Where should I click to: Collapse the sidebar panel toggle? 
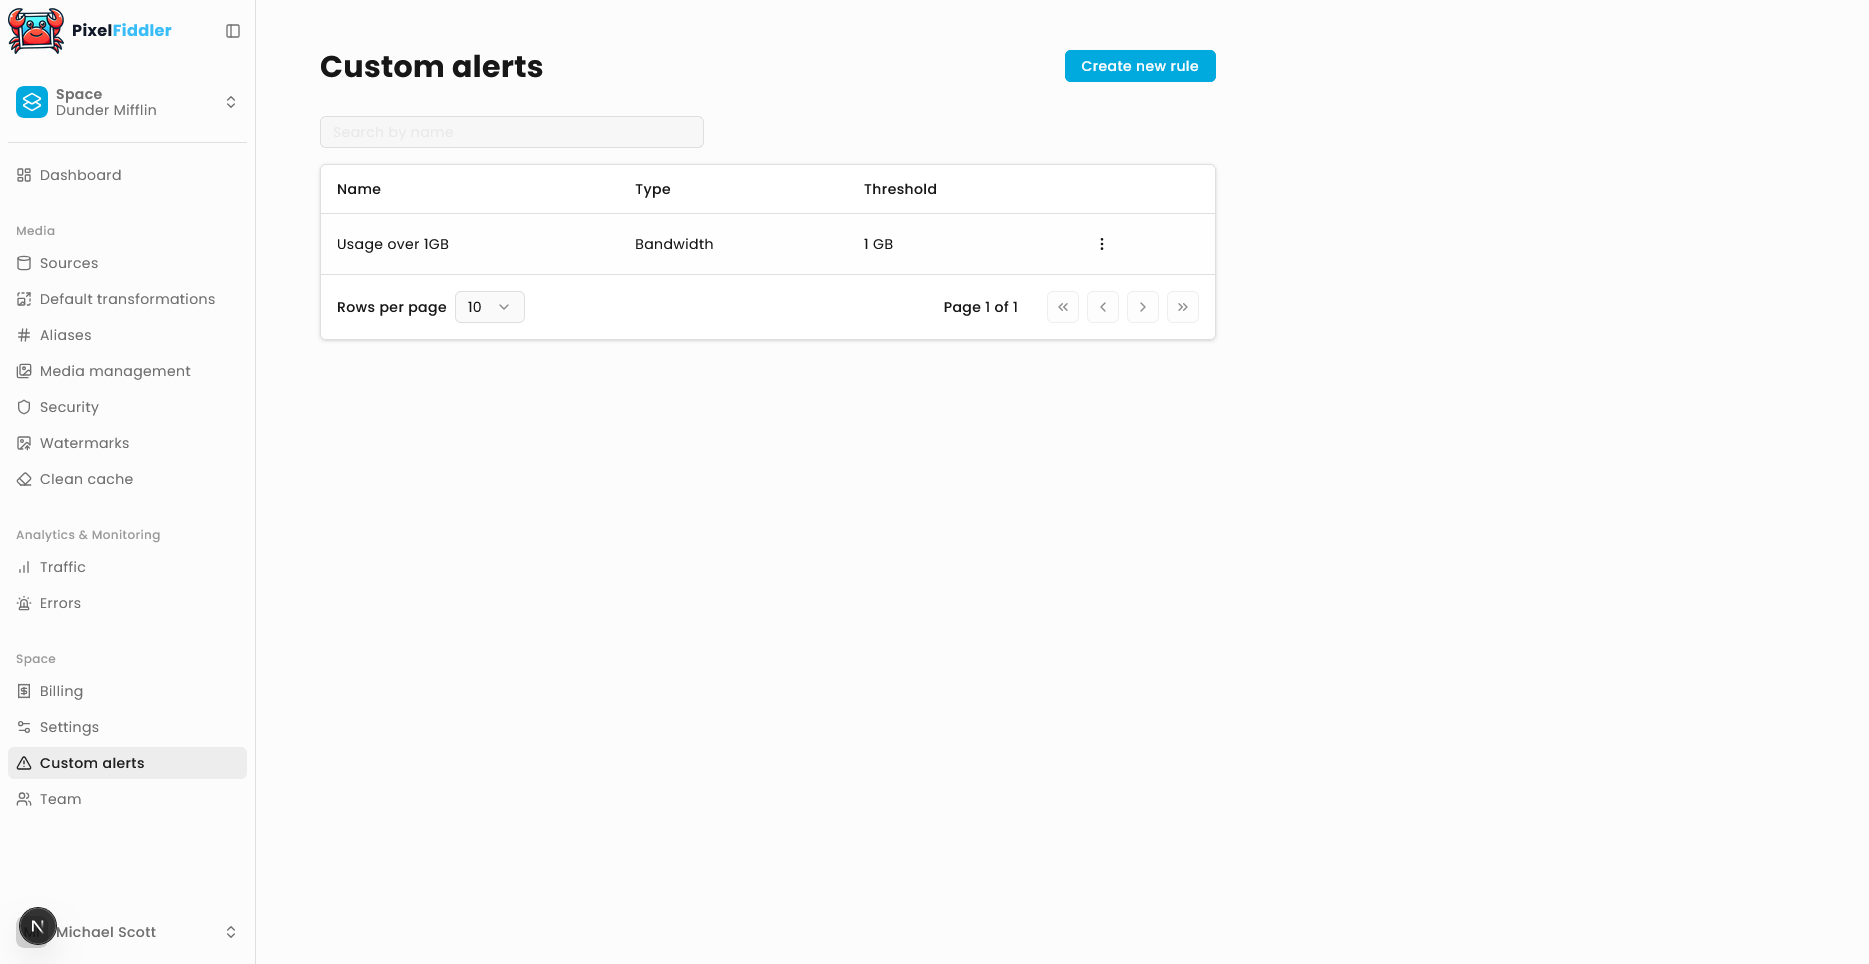click(232, 31)
